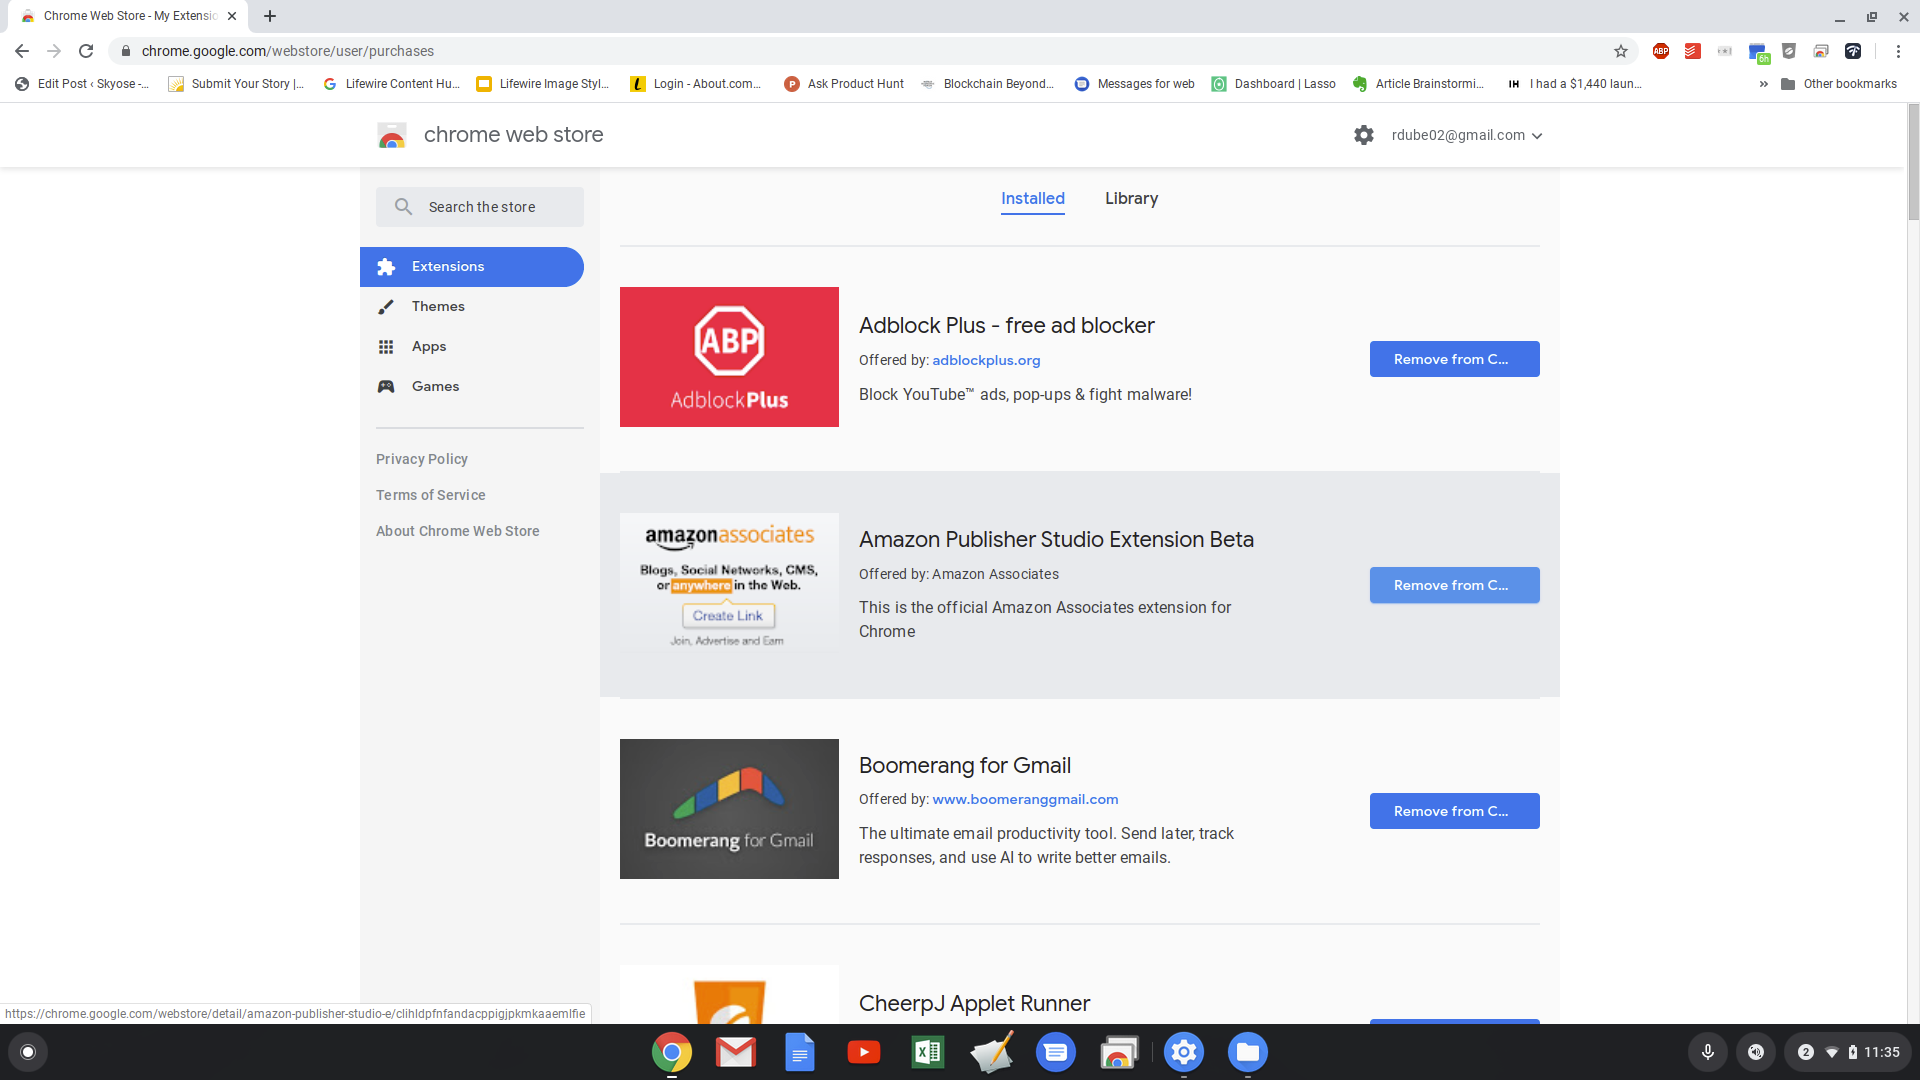Open Gmail from the shelf
The image size is (1920, 1080).
pos(736,1052)
